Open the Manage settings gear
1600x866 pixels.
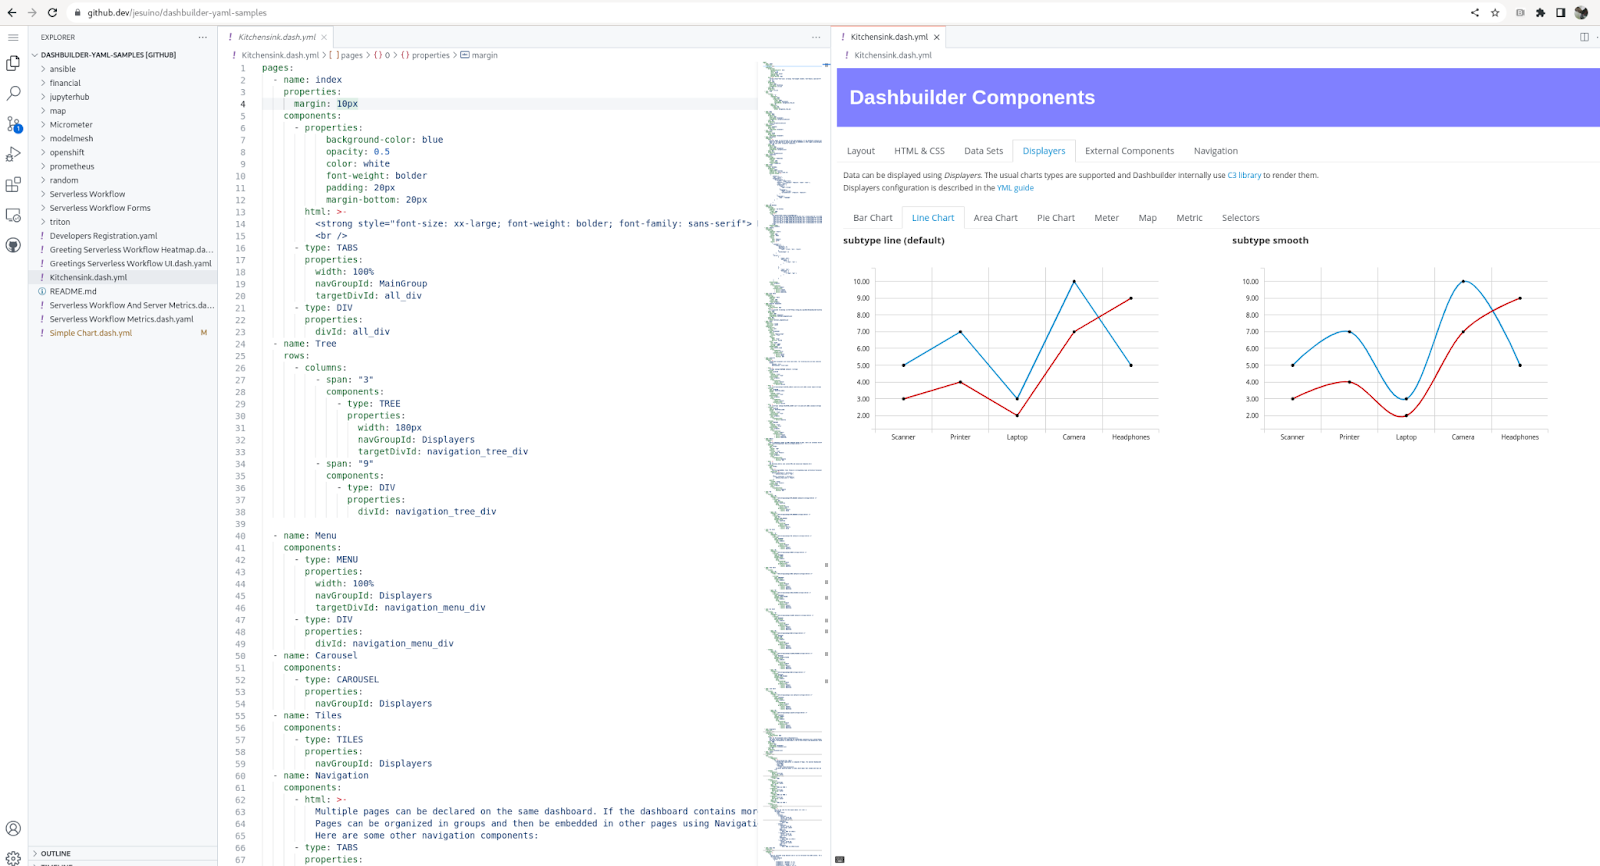pyautogui.click(x=13, y=857)
